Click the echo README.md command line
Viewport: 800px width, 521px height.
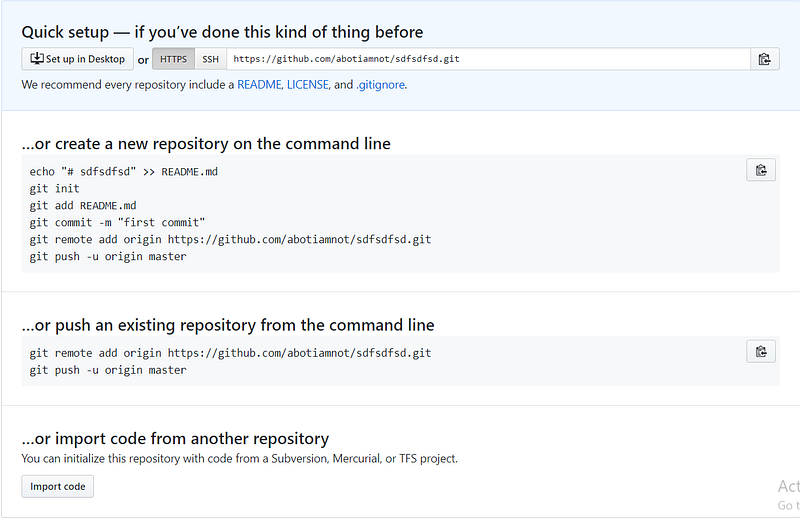pos(124,171)
